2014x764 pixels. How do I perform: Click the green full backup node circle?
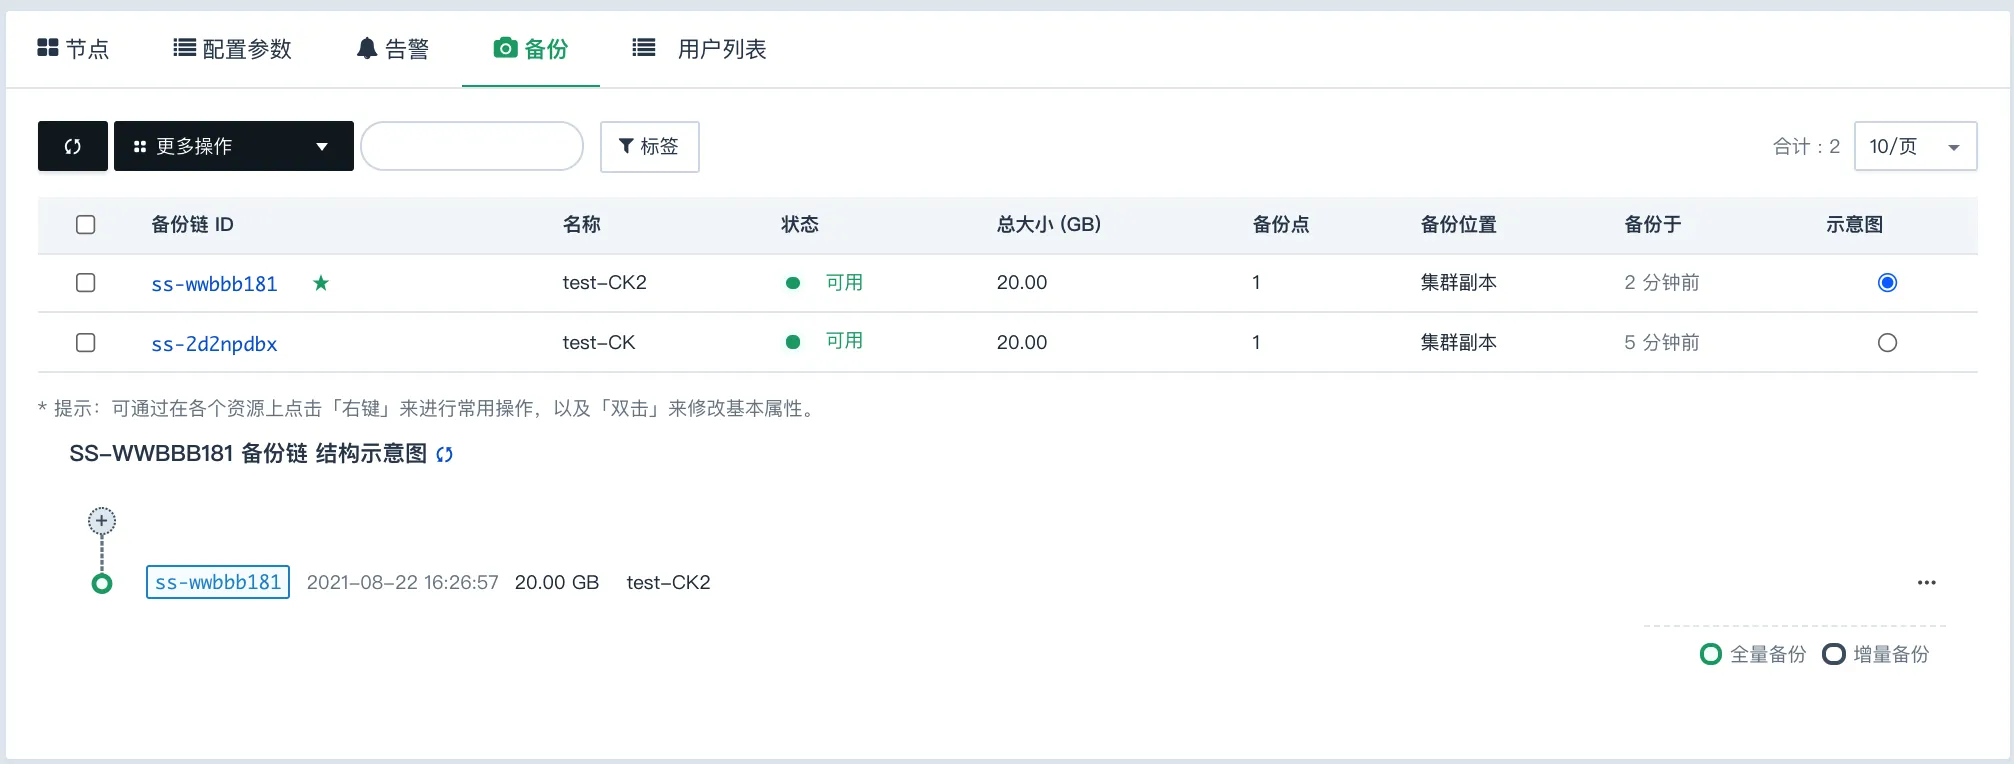[102, 584]
